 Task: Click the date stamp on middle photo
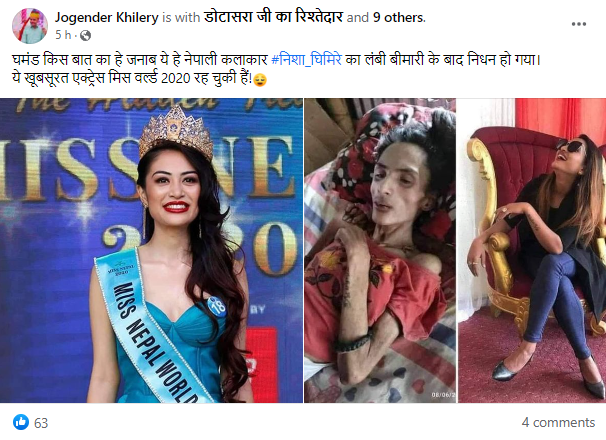[443, 395]
